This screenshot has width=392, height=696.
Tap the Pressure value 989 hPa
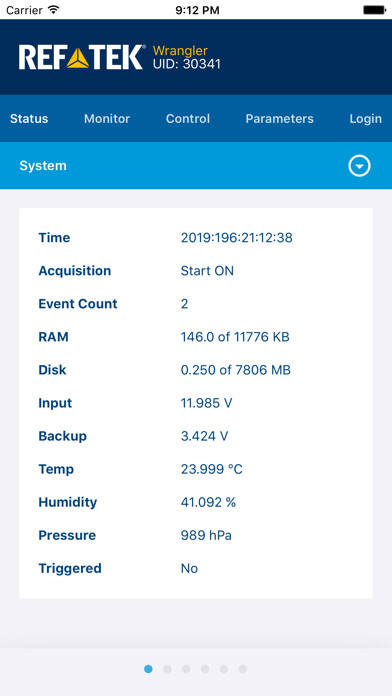(x=206, y=535)
